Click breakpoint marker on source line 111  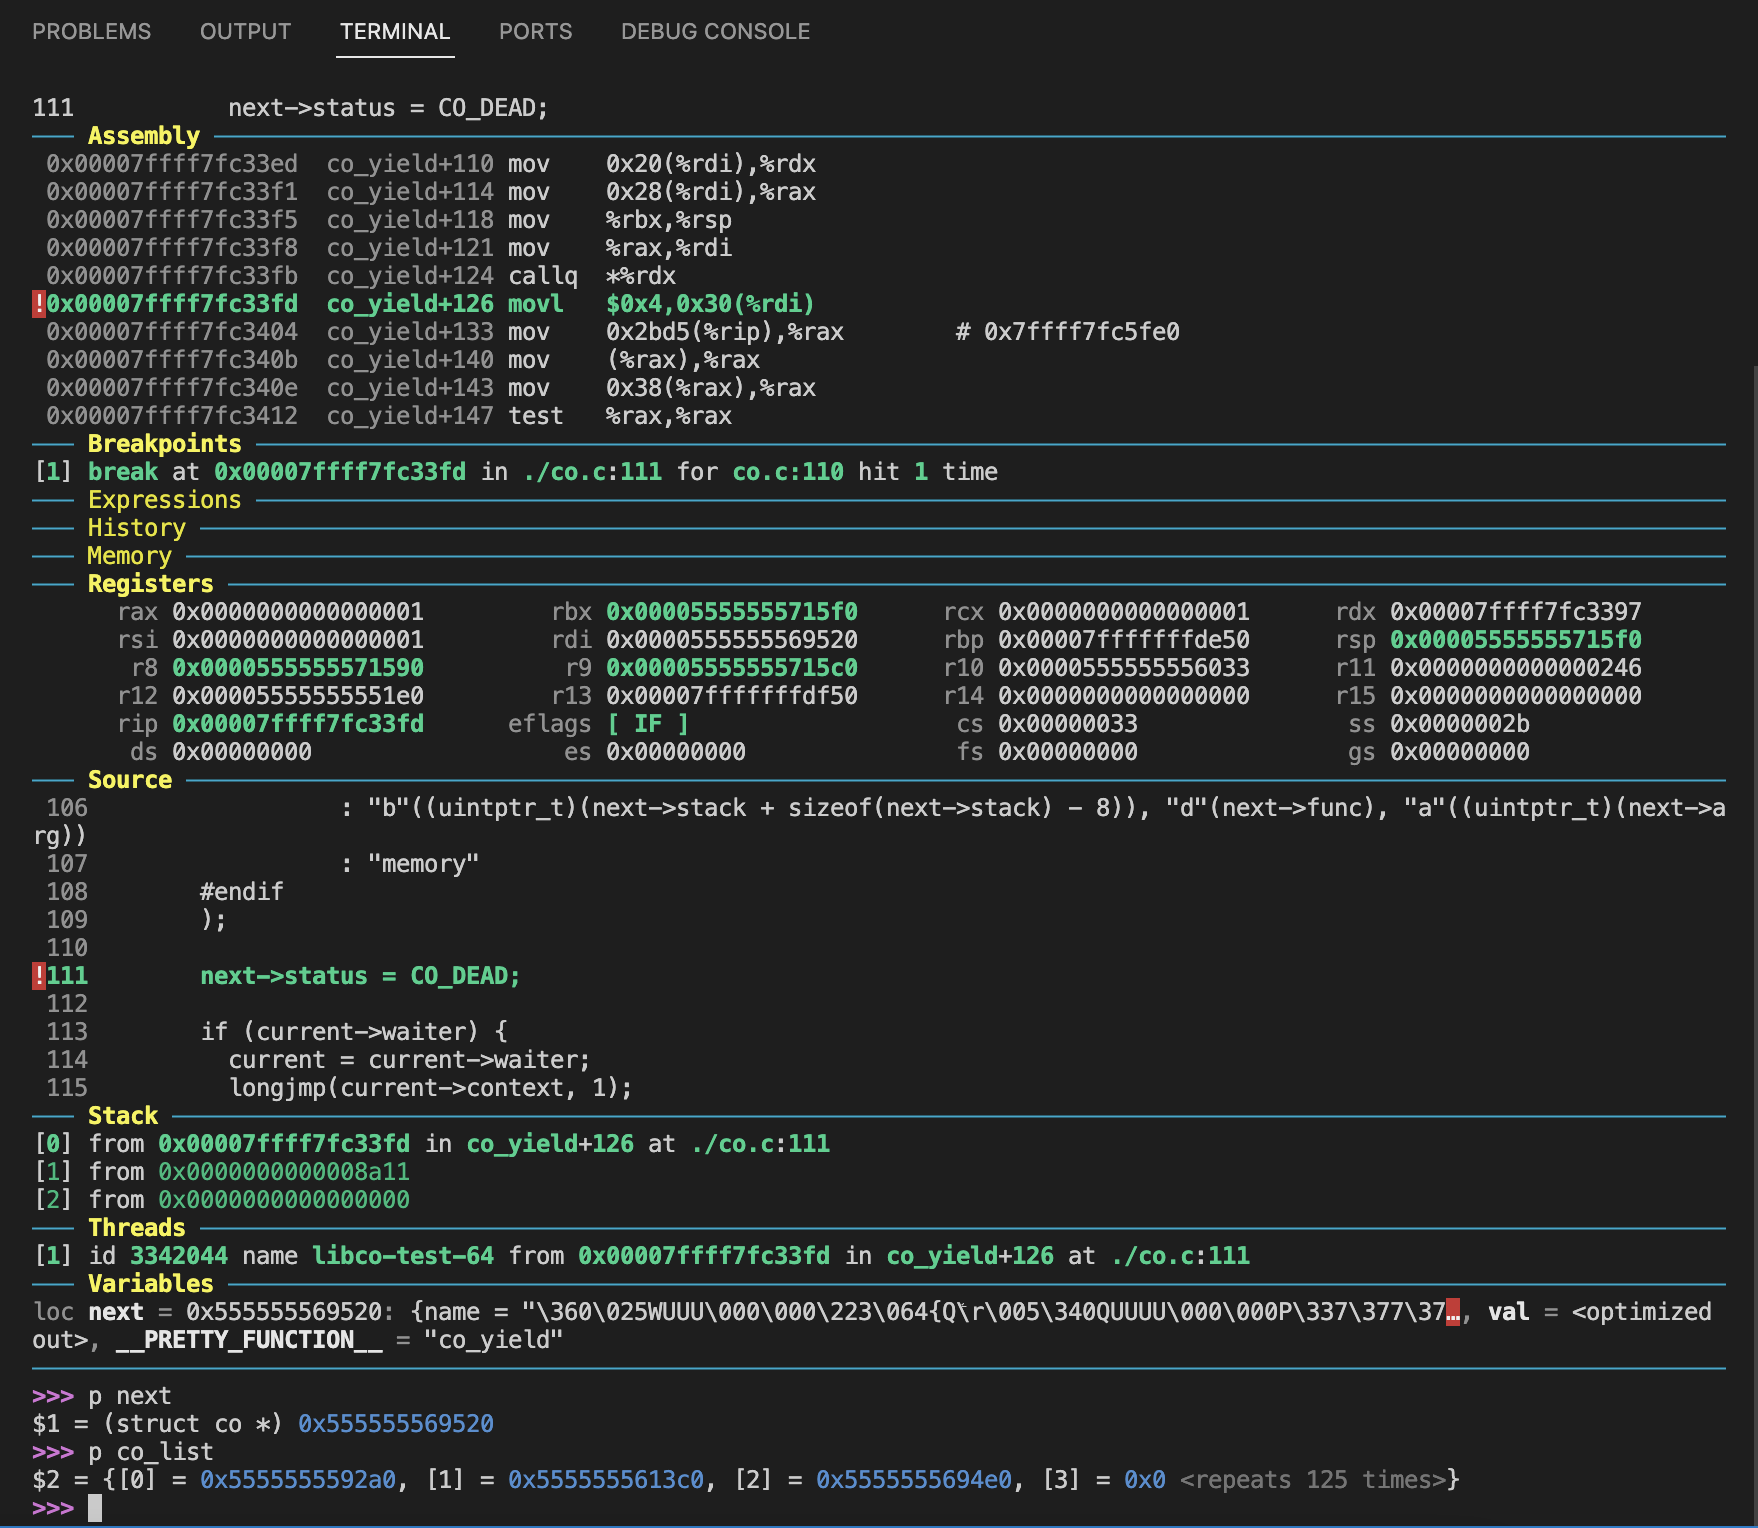(39, 975)
